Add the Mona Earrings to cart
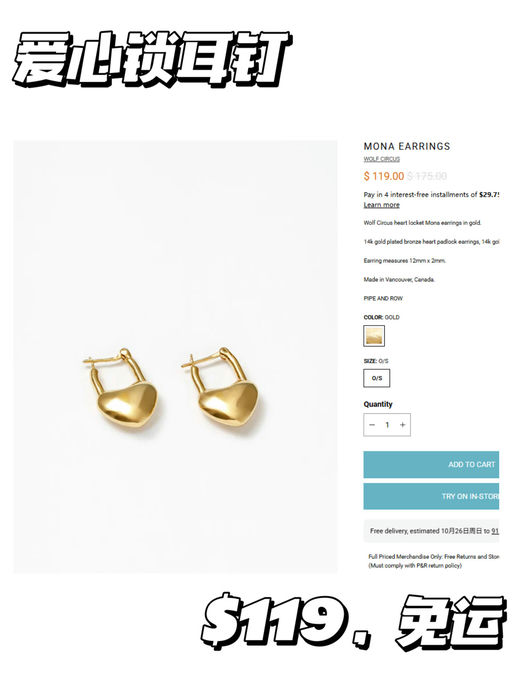 click(x=431, y=464)
